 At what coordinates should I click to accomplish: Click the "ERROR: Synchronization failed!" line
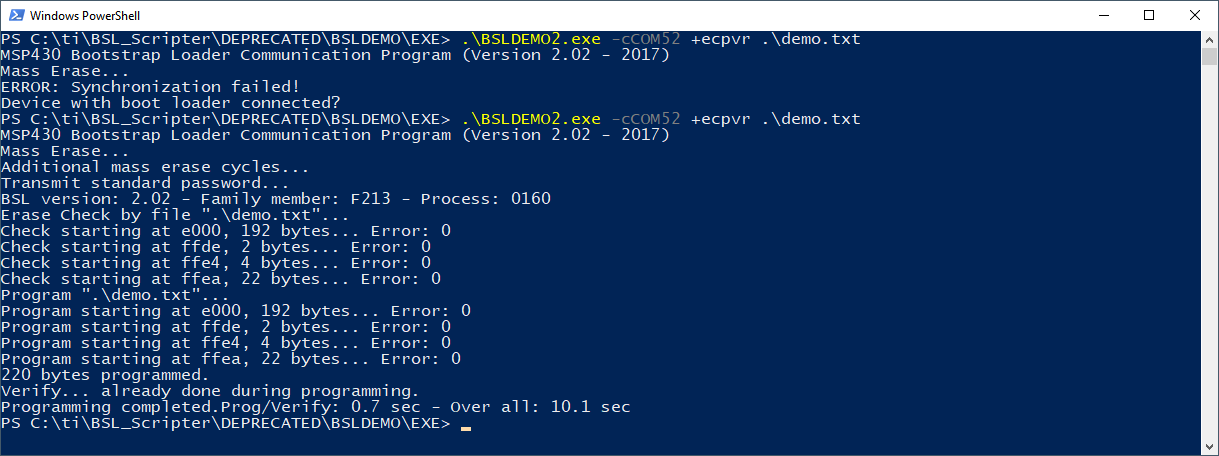150,87
